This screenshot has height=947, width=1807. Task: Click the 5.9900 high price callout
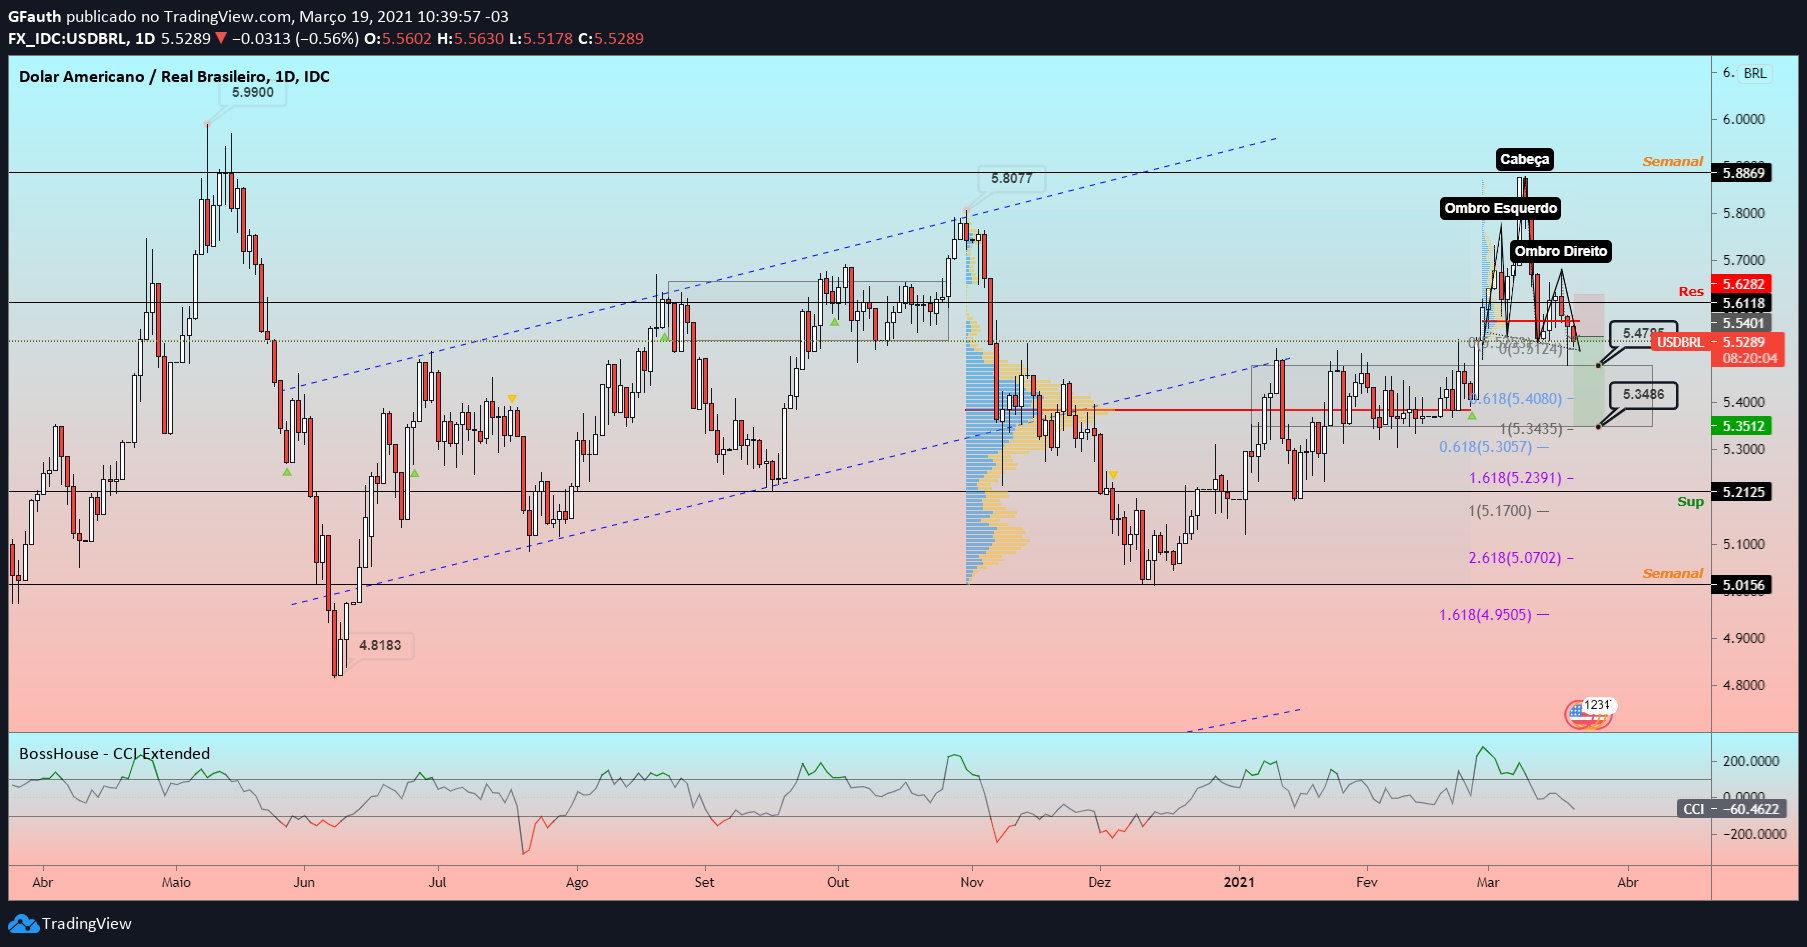tap(252, 92)
